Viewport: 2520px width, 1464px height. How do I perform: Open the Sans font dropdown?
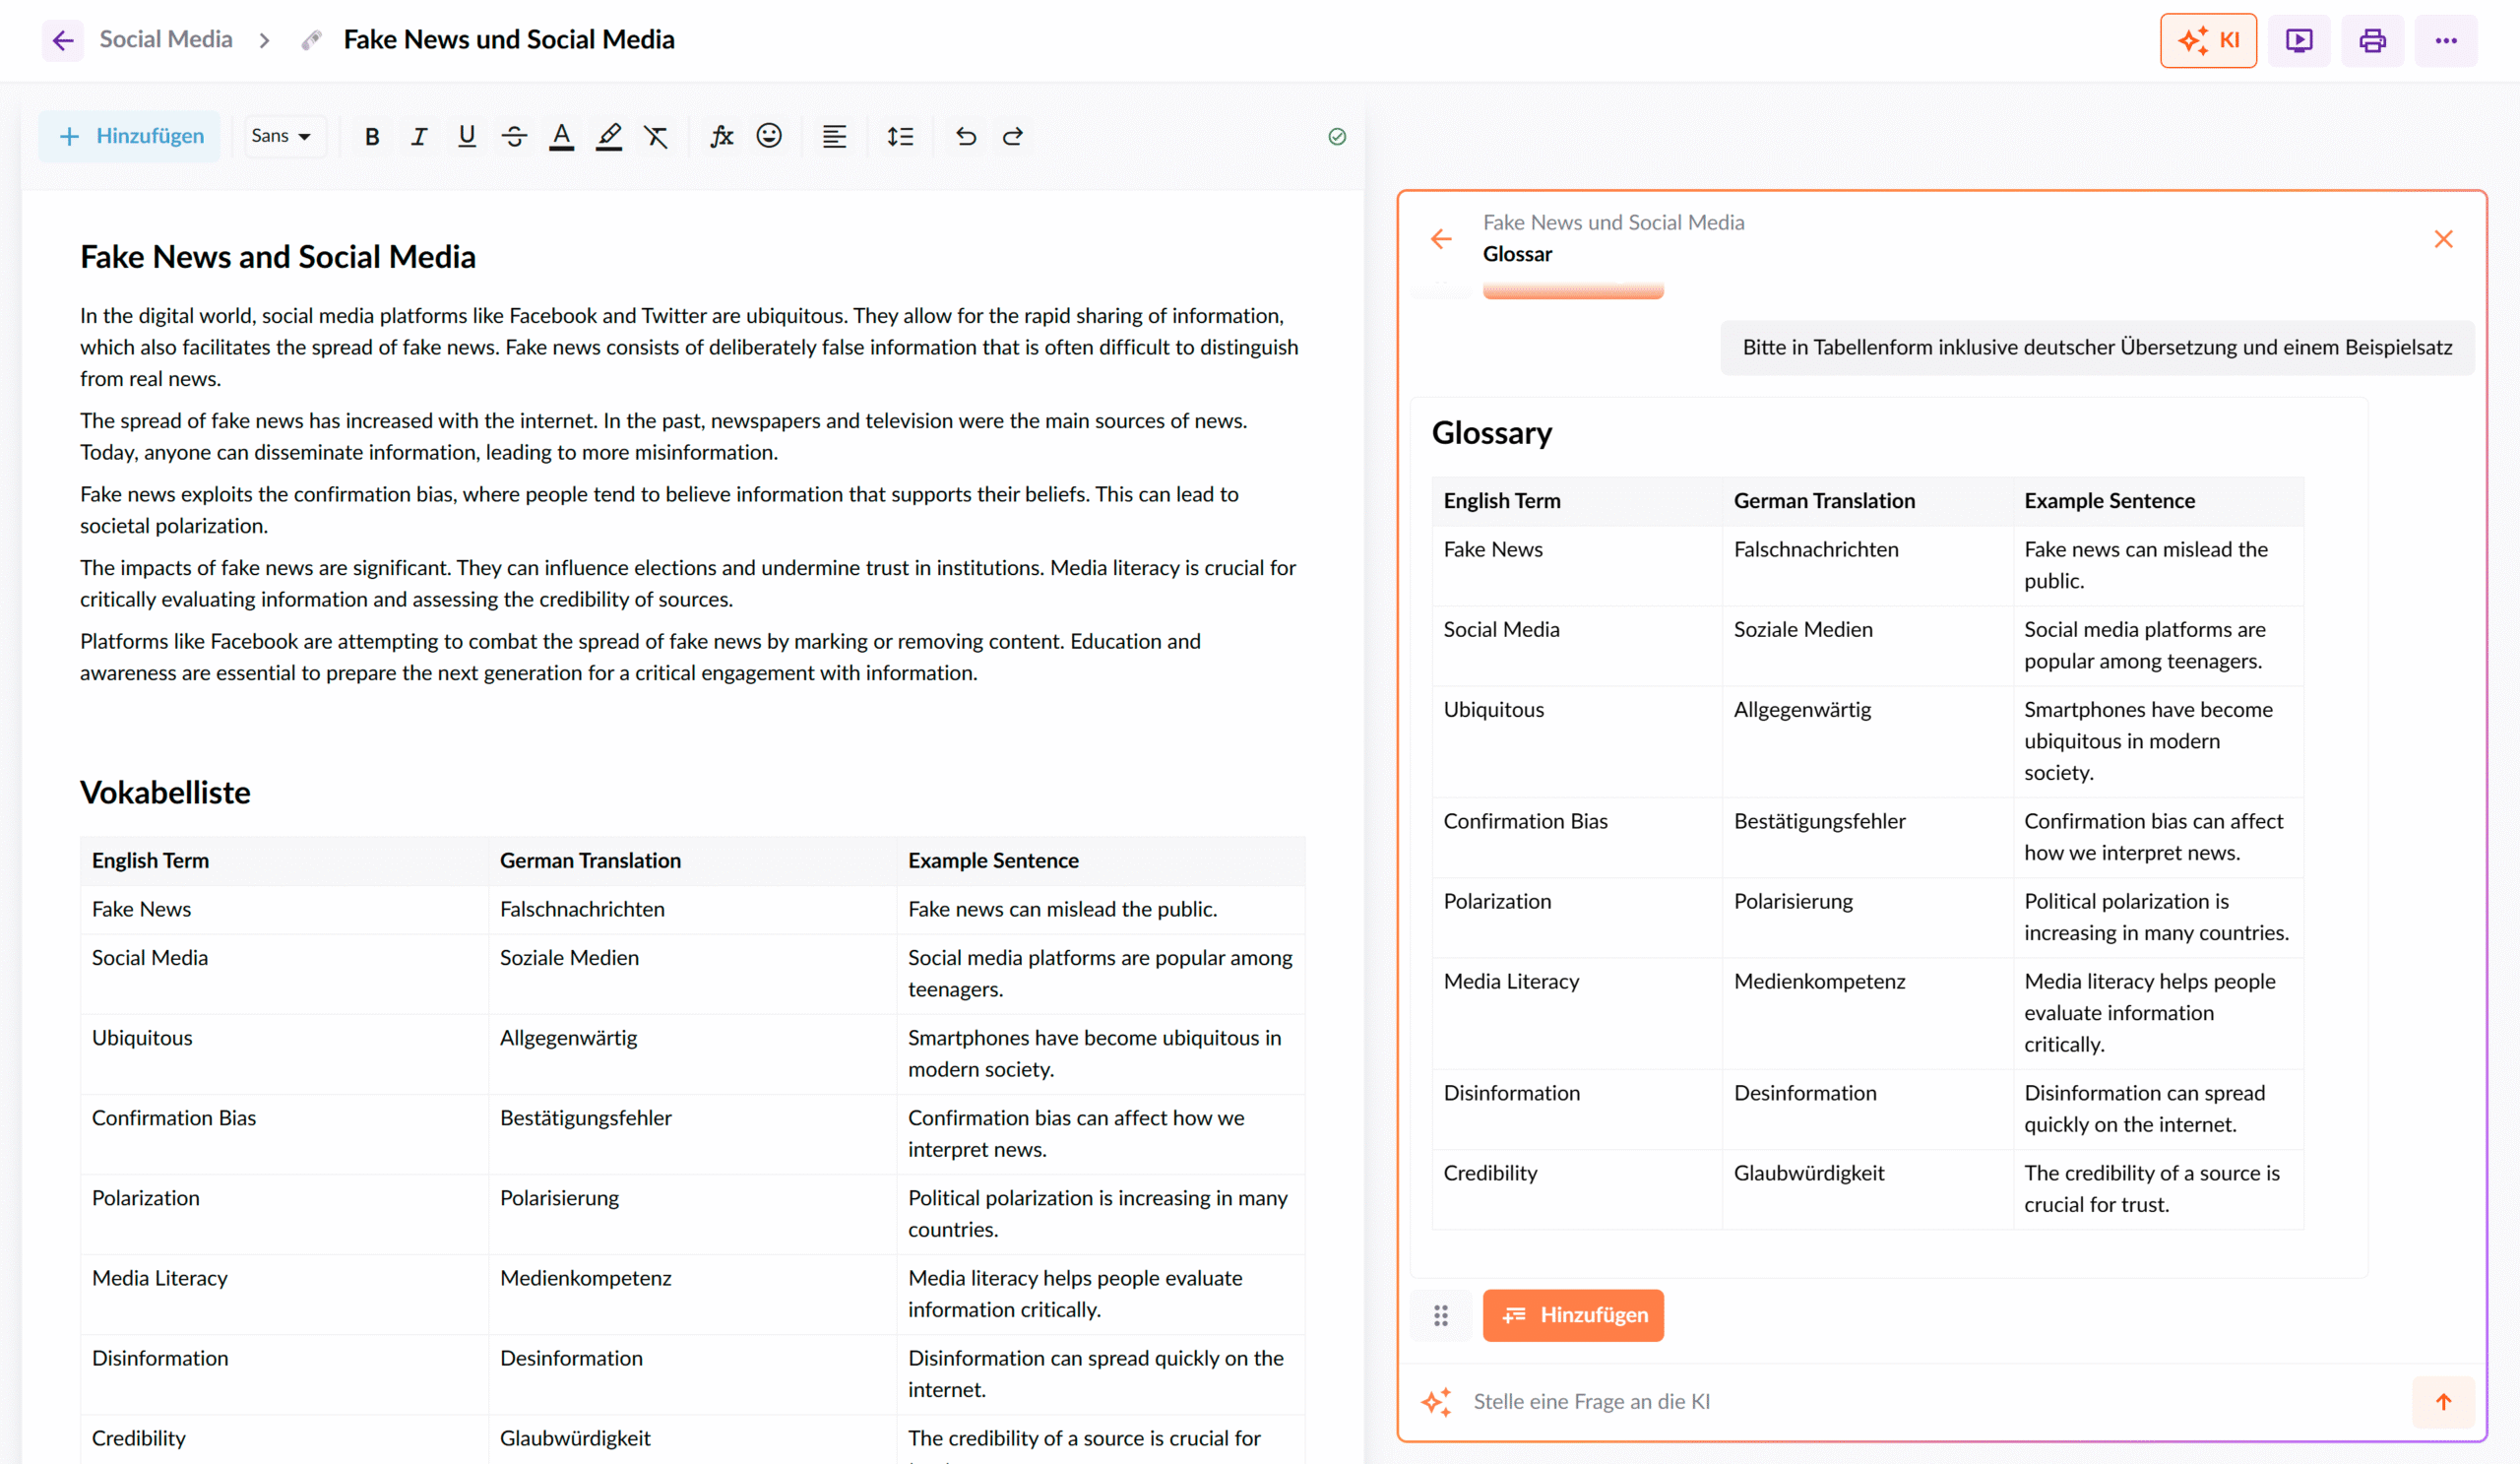[281, 136]
